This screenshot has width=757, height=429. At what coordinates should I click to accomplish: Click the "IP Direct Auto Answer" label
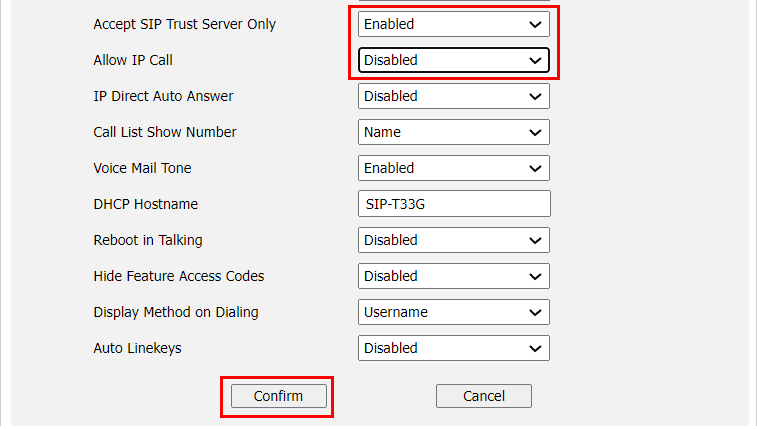[x=163, y=96]
